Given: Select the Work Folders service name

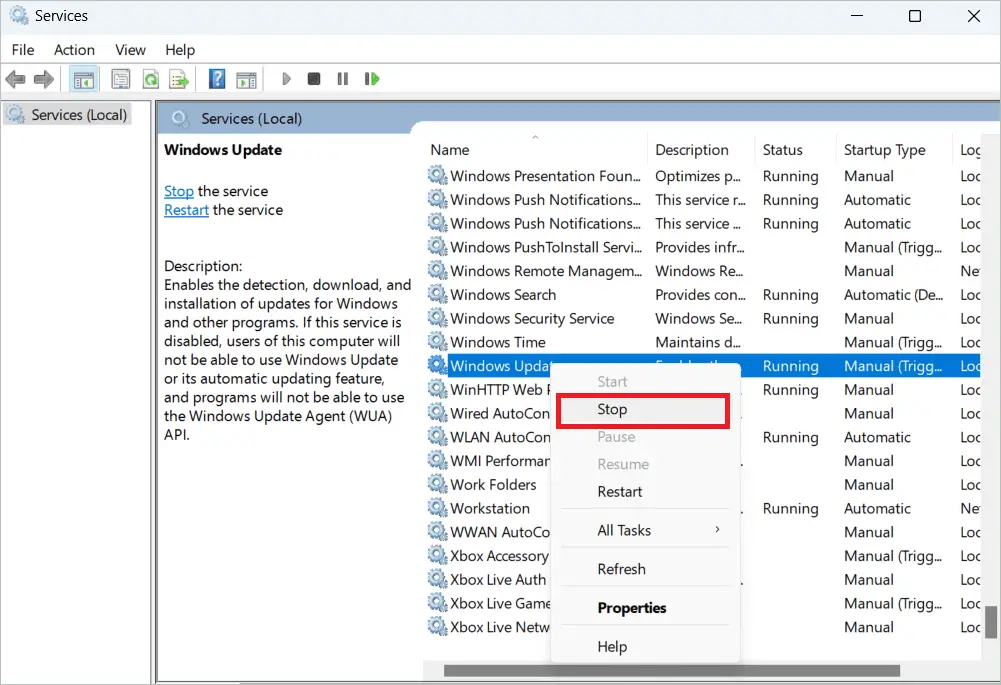Looking at the screenshot, I should pos(493,484).
